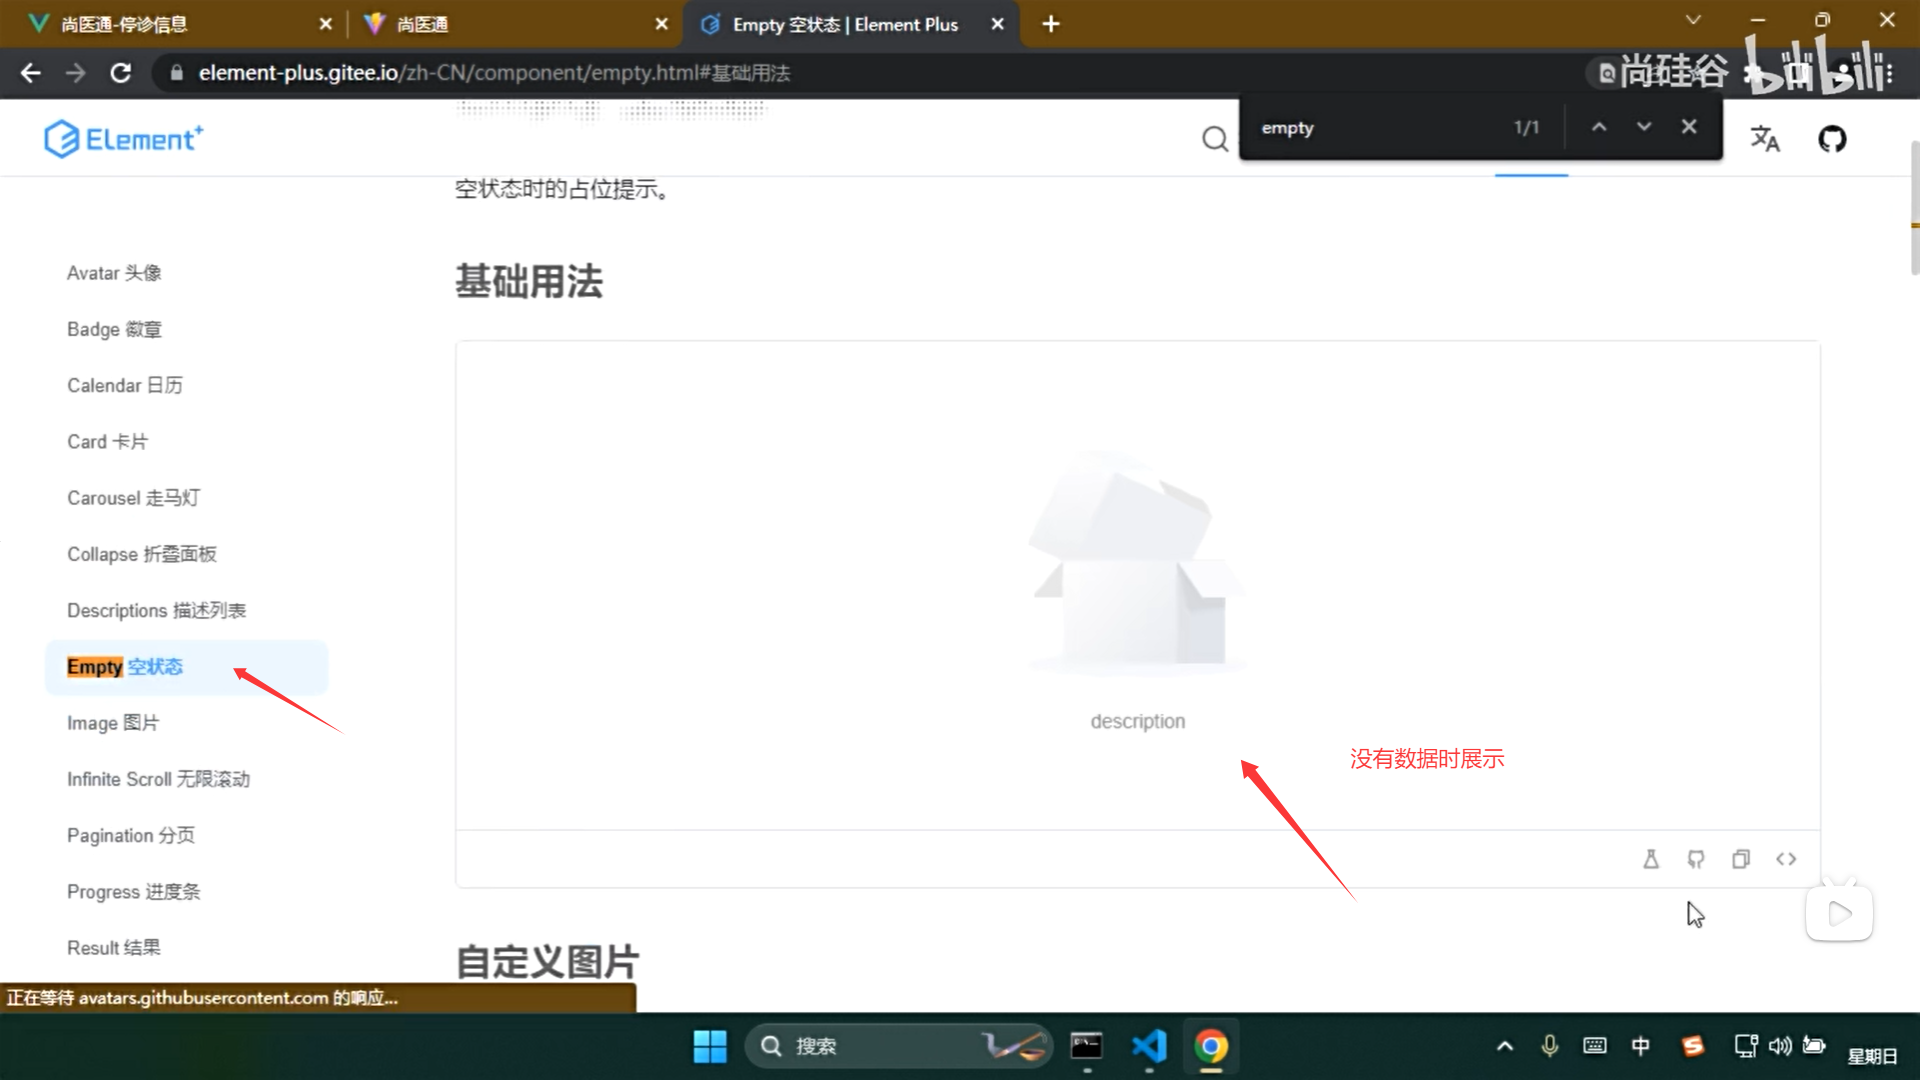Open Carousel 走马灯 in the sidebar
The width and height of the screenshot is (1920, 1080).
(133, 498)
